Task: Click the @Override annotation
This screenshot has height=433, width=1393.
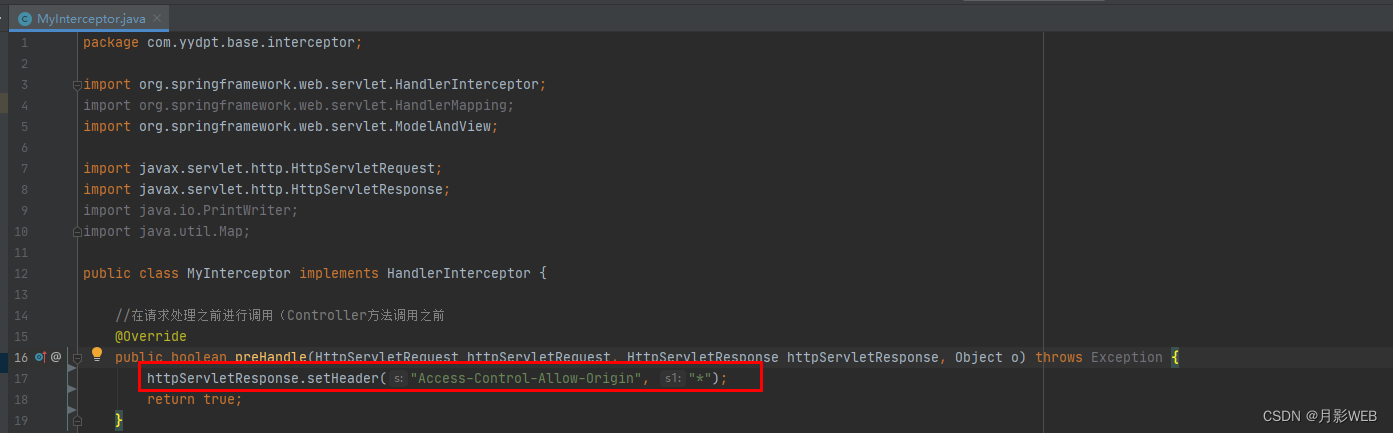Action: [151, 336]
